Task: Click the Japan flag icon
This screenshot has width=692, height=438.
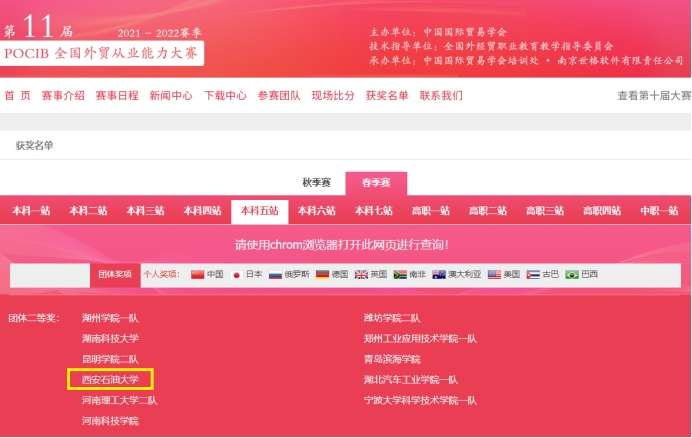Action: (237, 274)
